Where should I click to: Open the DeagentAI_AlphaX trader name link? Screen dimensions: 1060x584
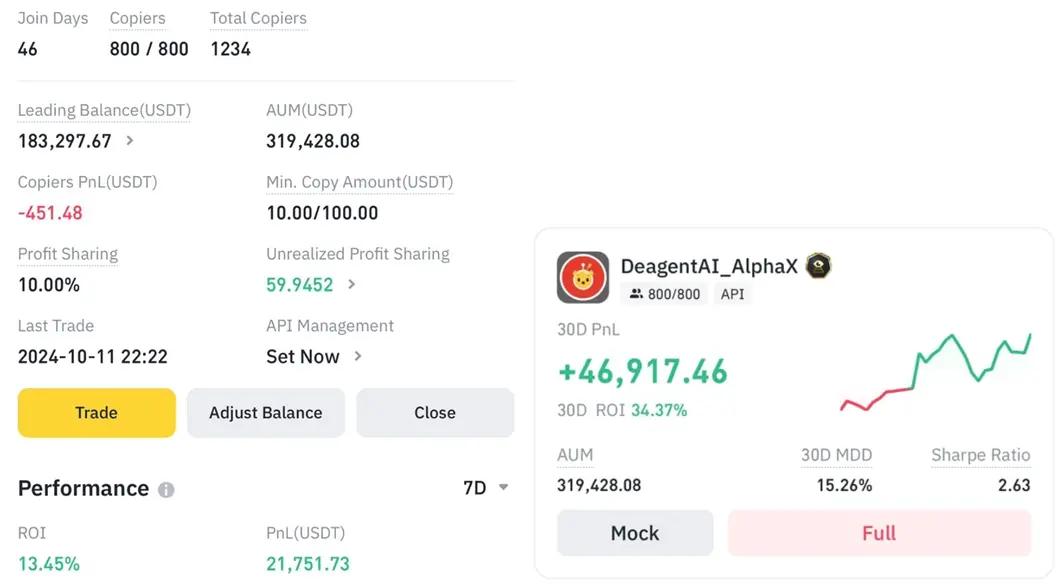click(709, 266)
